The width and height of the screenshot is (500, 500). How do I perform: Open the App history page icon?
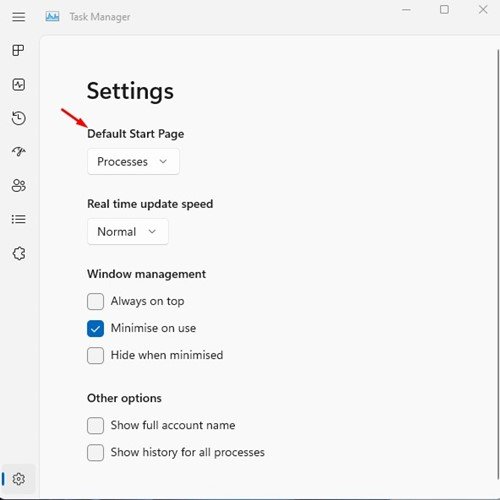19,118
